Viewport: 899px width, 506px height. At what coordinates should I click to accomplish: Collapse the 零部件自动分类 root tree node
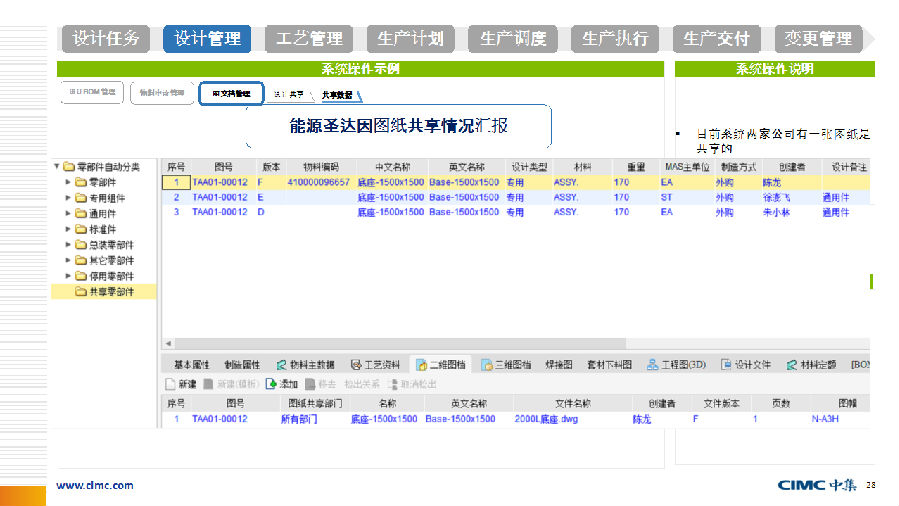click(57, 167)
